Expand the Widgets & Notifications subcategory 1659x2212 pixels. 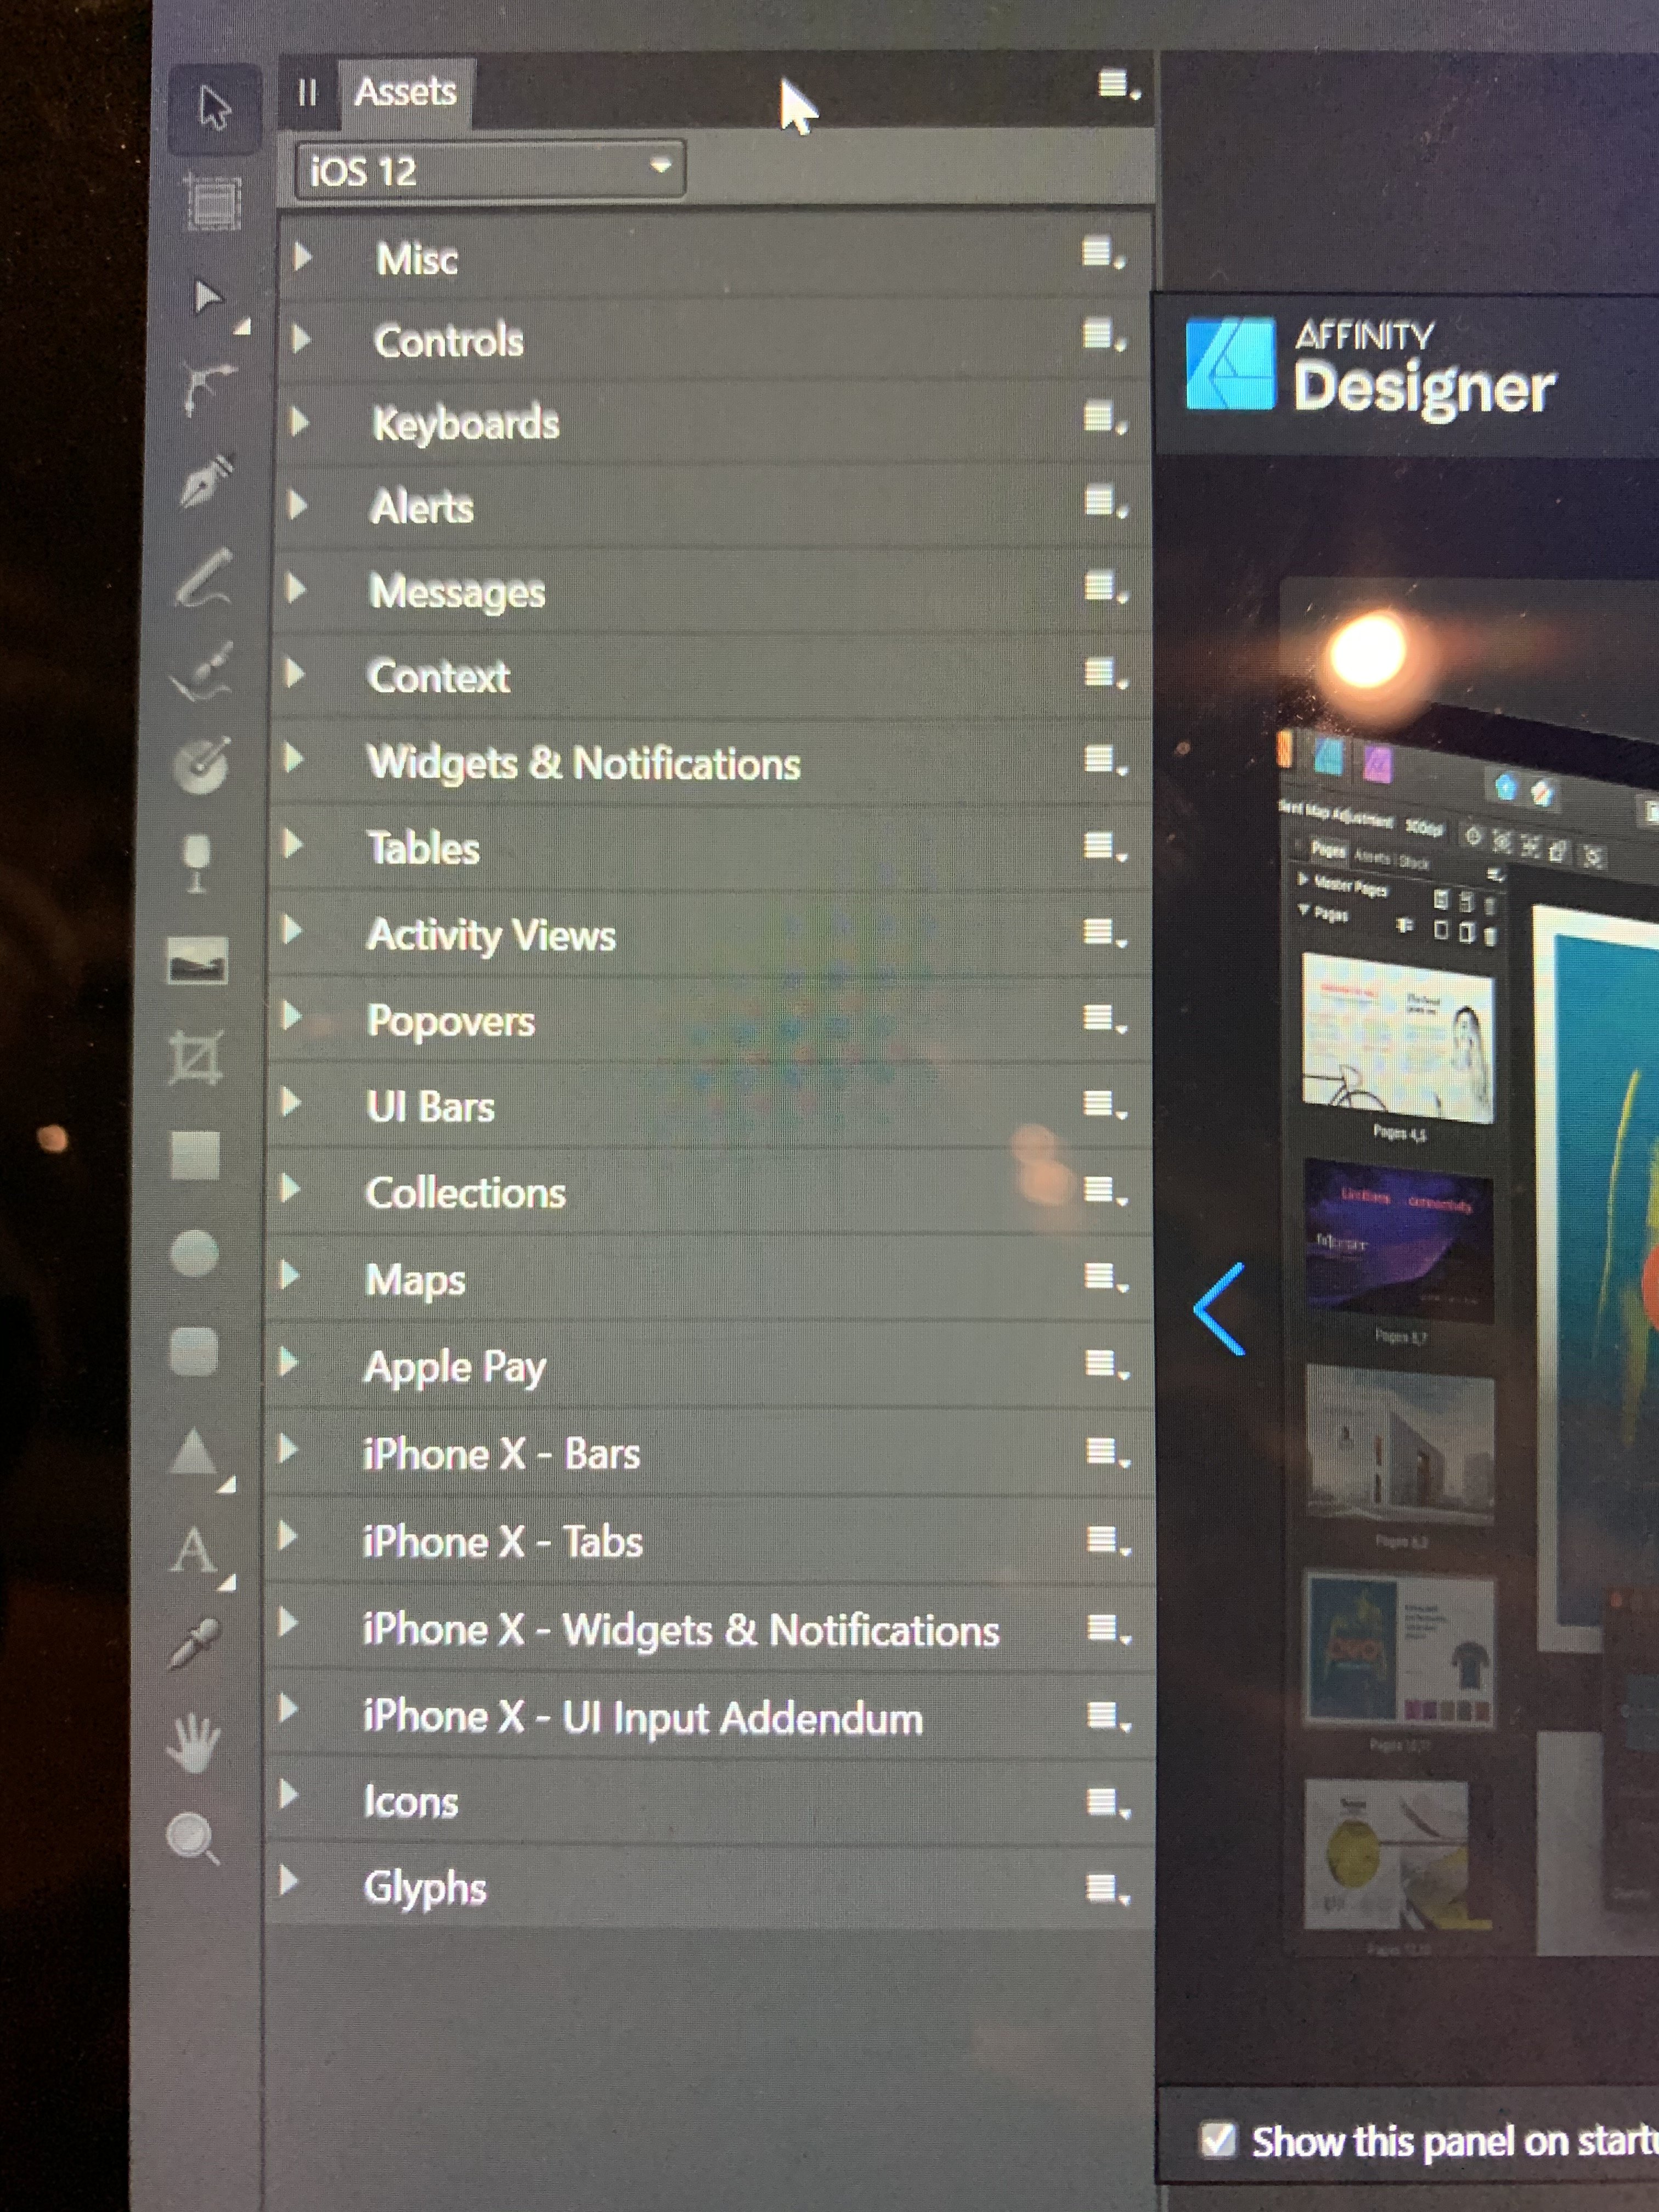point(293,758)
